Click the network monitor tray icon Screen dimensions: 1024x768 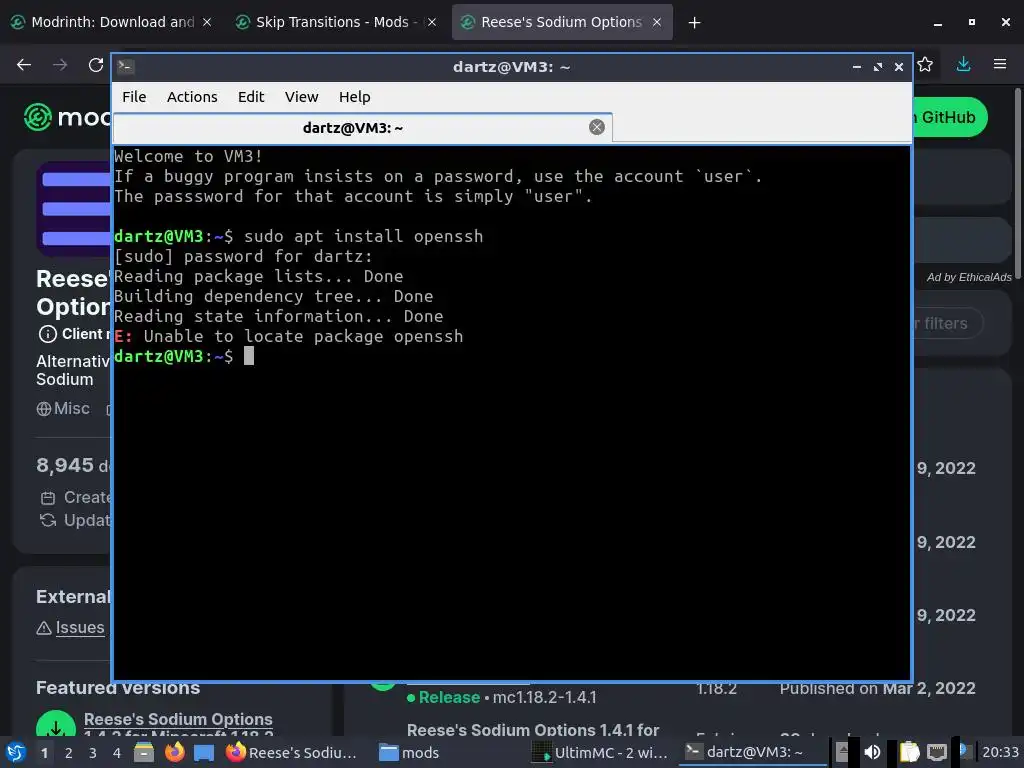(x=937, y=752)
